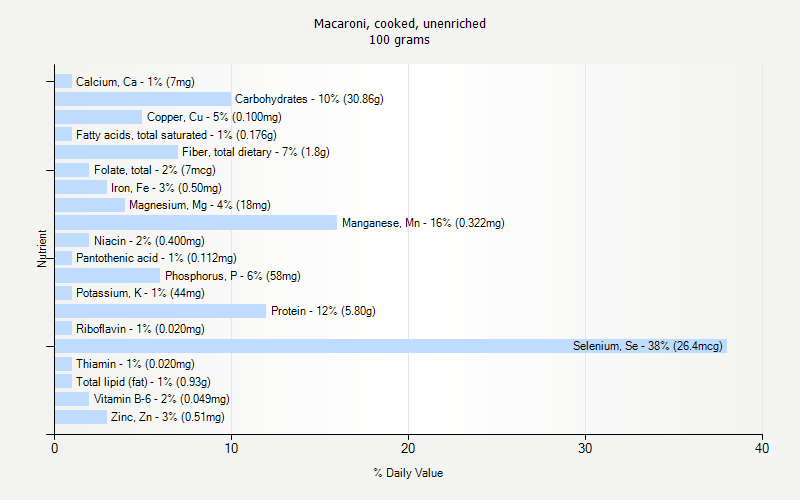Select the Carbohydrates - 10% (30.86g) label
This screenshot has height=500, width=800.
pyautogui.click(x=309, y=99)
